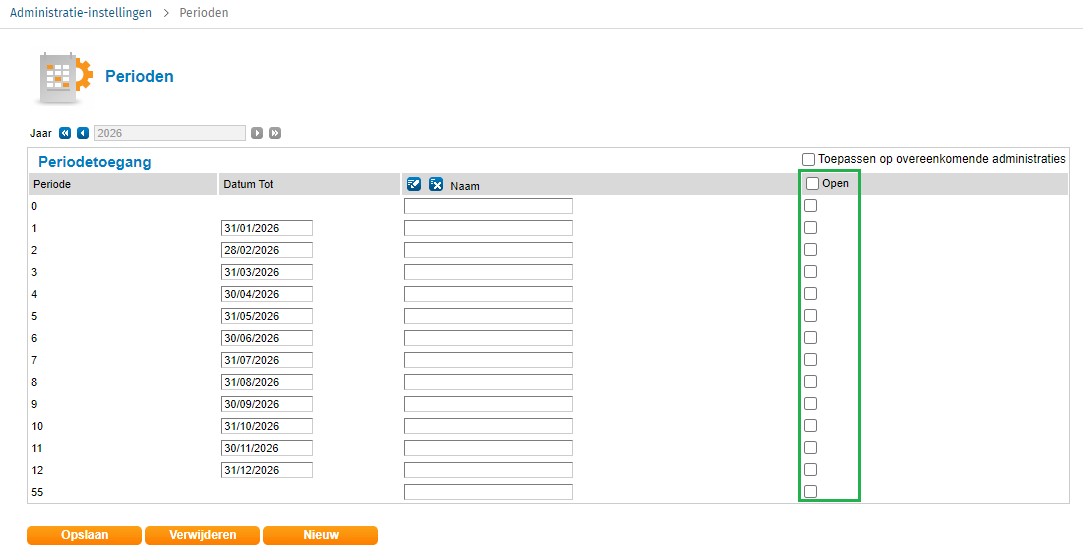This screenshot has height=556, width=1083.
Task: Click the Naam field for period 0
Action: tap(488, 206)
